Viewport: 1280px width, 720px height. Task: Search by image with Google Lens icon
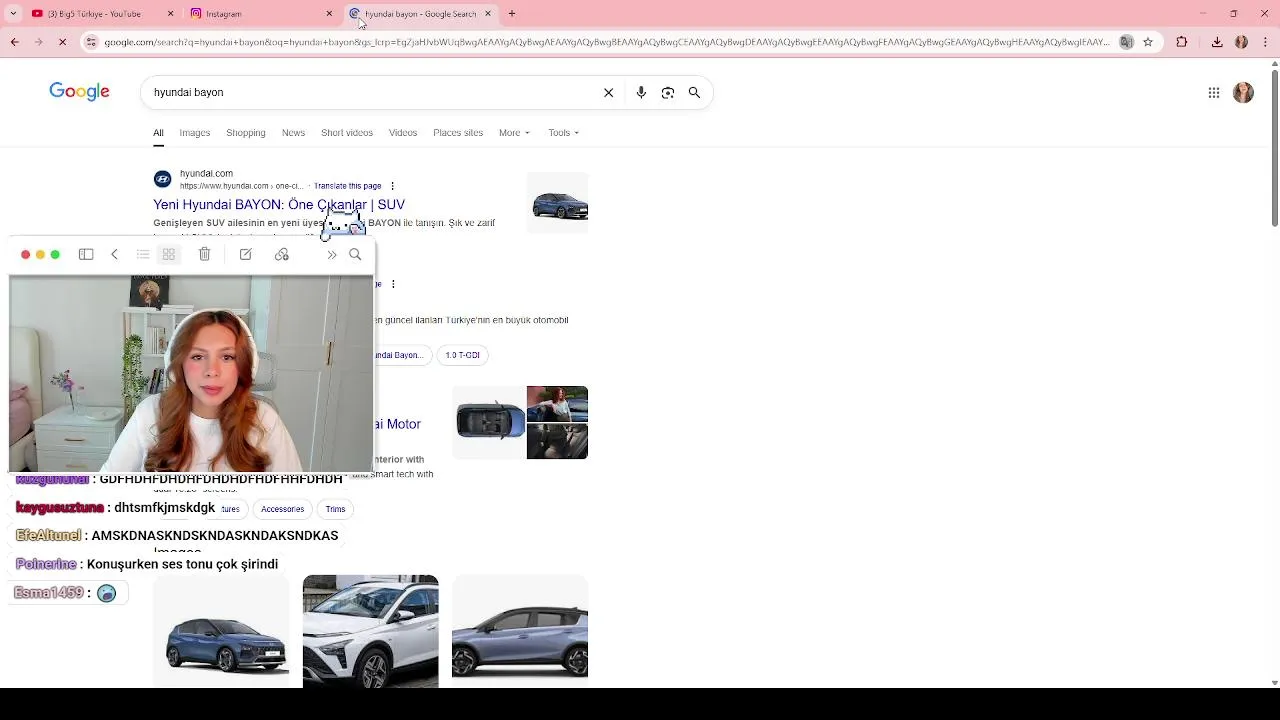tap(668, 92)
